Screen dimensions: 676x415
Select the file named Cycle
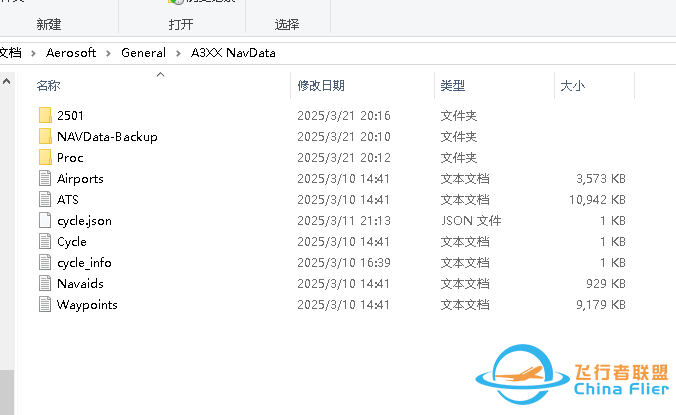pos(72,242)
